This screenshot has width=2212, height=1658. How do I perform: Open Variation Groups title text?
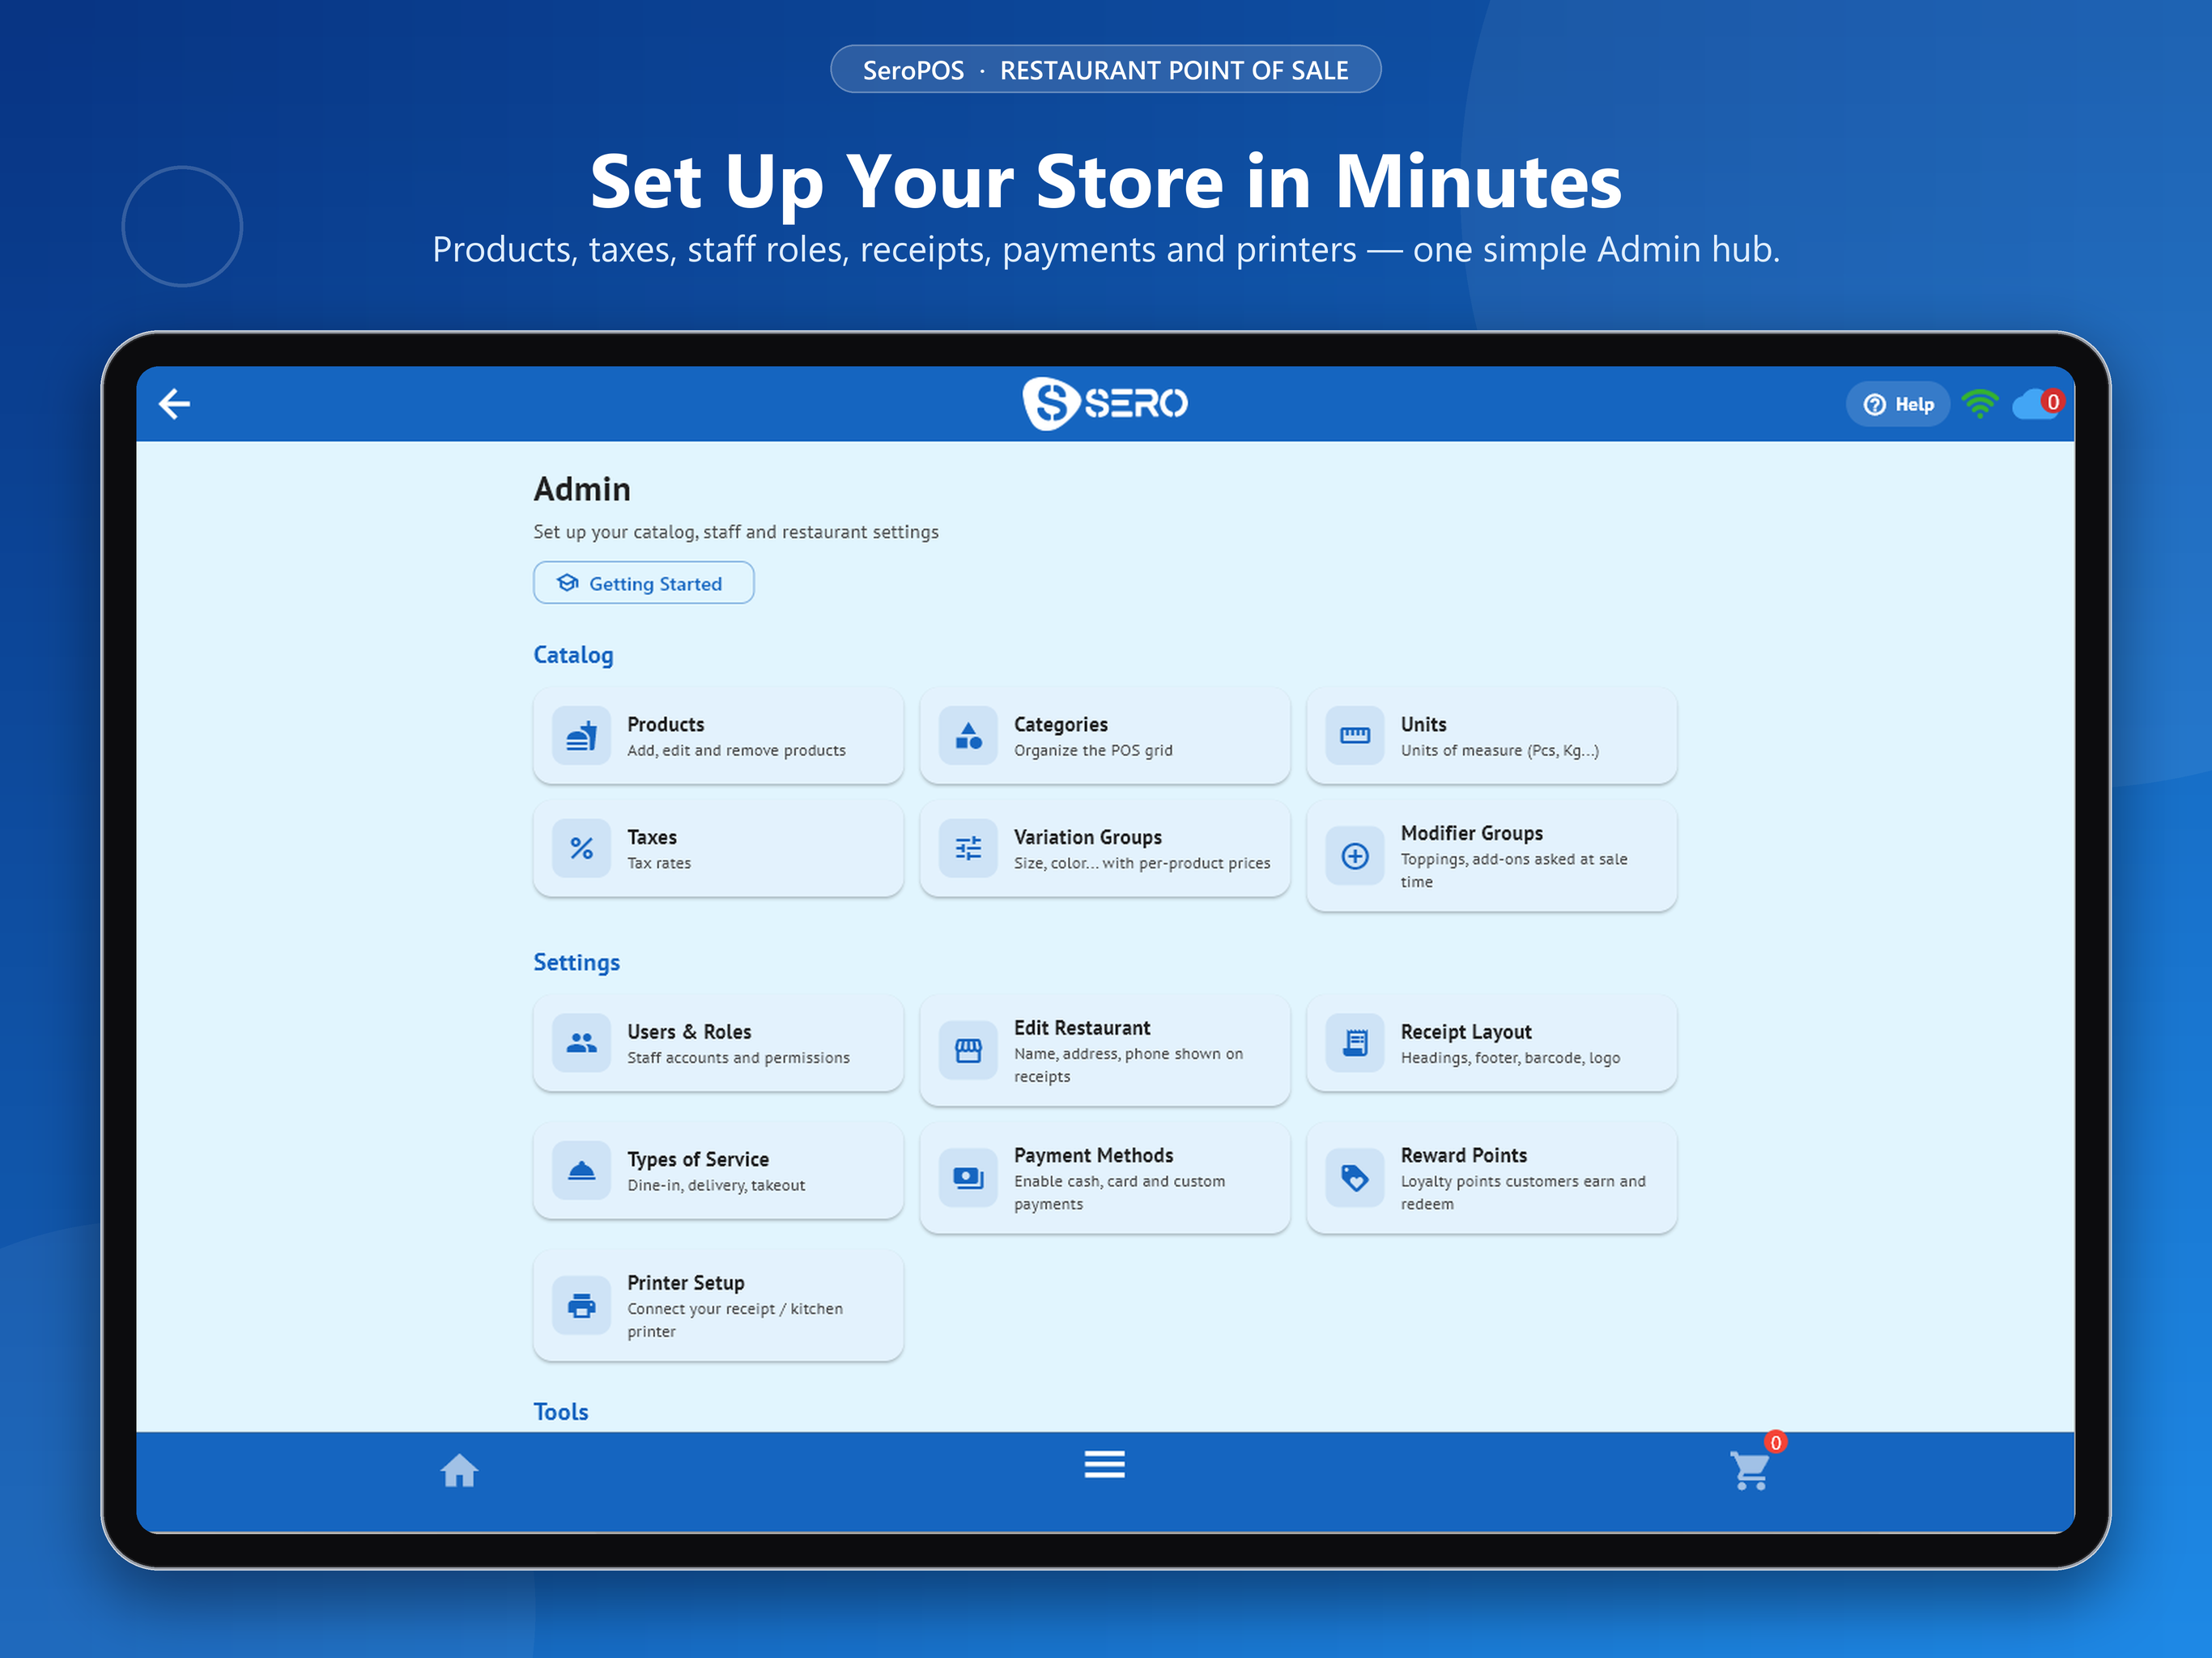[x=1087, y=837]
